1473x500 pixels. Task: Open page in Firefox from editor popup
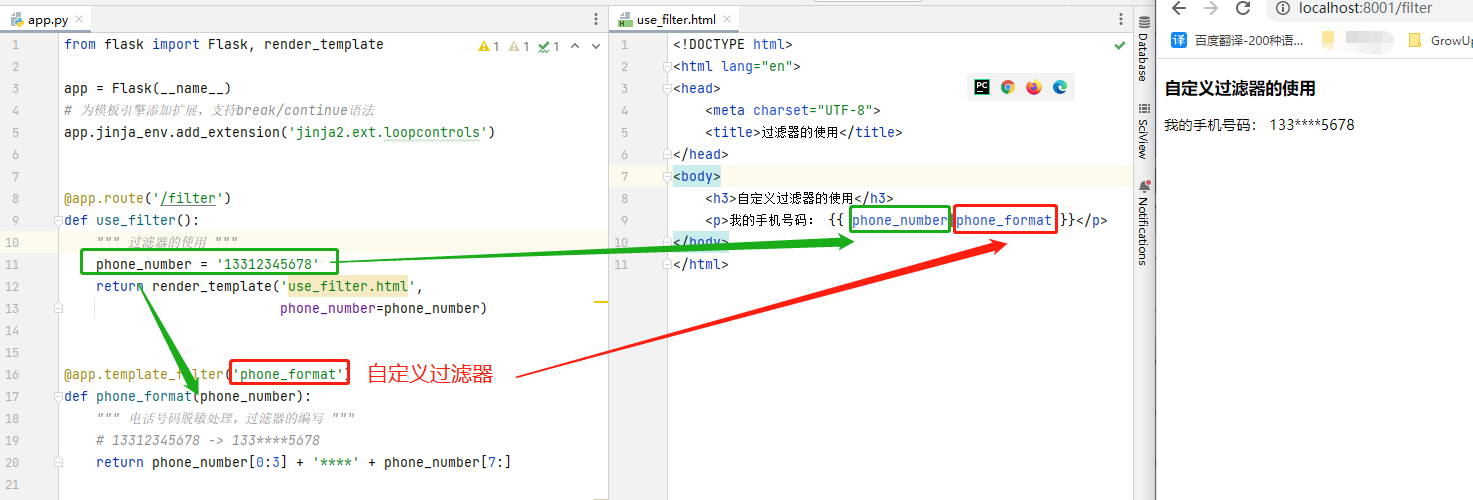point(1034,87)
